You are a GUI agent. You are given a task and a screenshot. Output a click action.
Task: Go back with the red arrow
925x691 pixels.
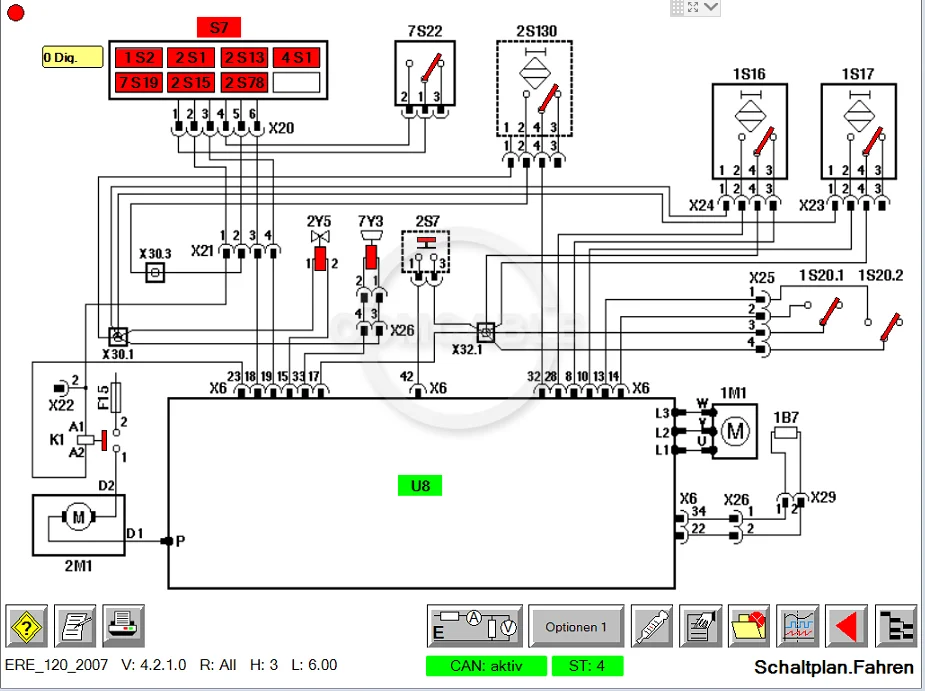click(847, 627)
